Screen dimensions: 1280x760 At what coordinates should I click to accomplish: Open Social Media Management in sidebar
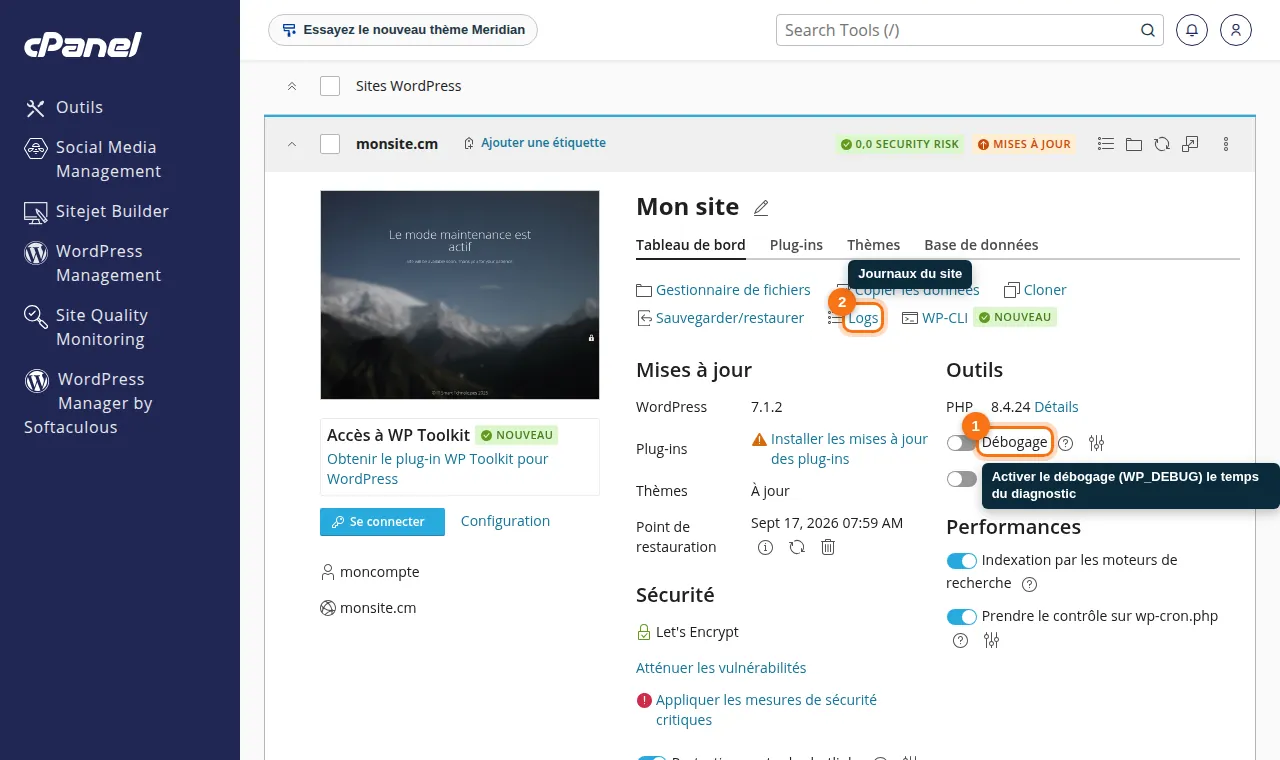[92, 159]
